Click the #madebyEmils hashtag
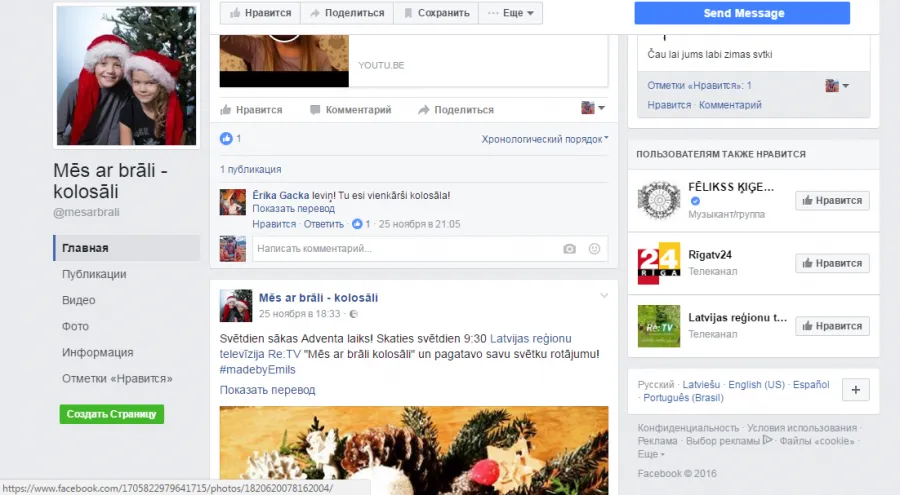 click(257, 370)
